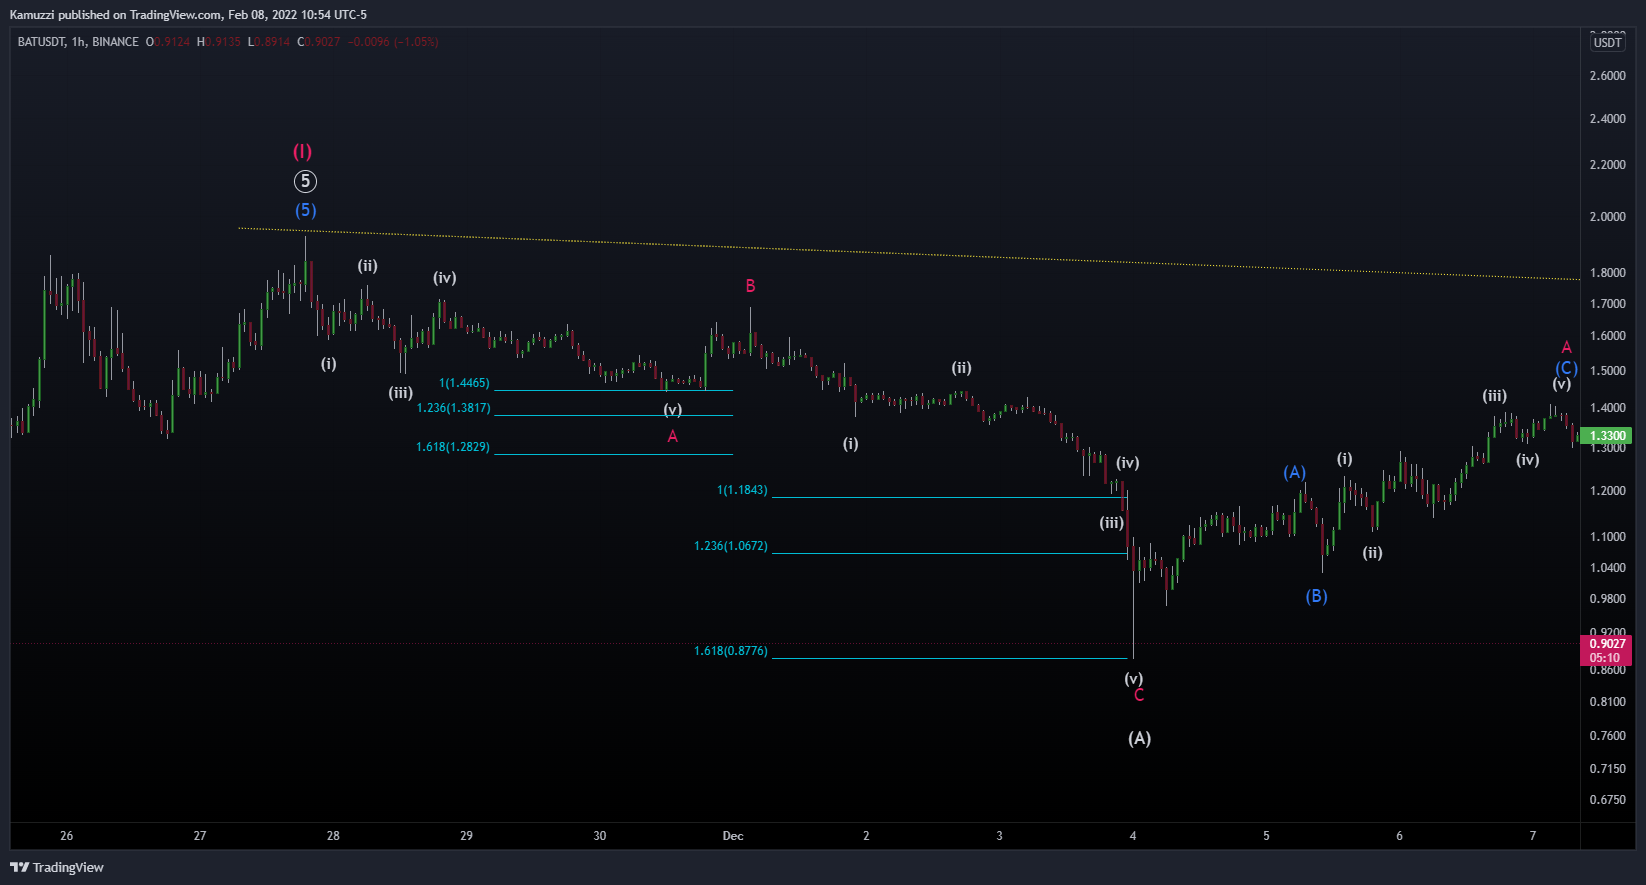1646x885 pixels.
Task: Click the close value C0.9027
Action: 319,42
